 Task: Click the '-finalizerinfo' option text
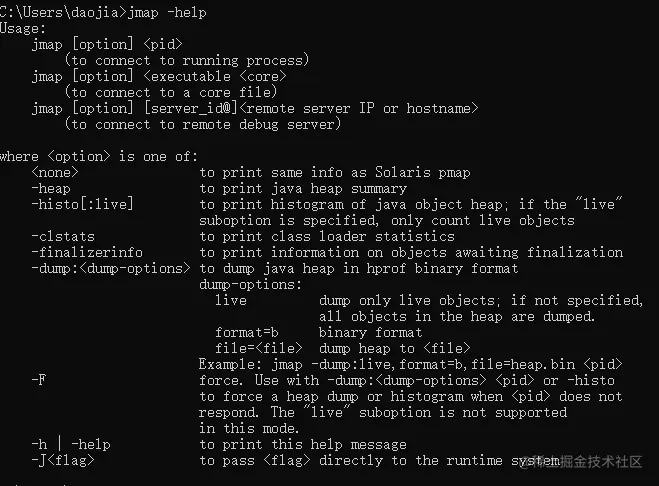87,252
